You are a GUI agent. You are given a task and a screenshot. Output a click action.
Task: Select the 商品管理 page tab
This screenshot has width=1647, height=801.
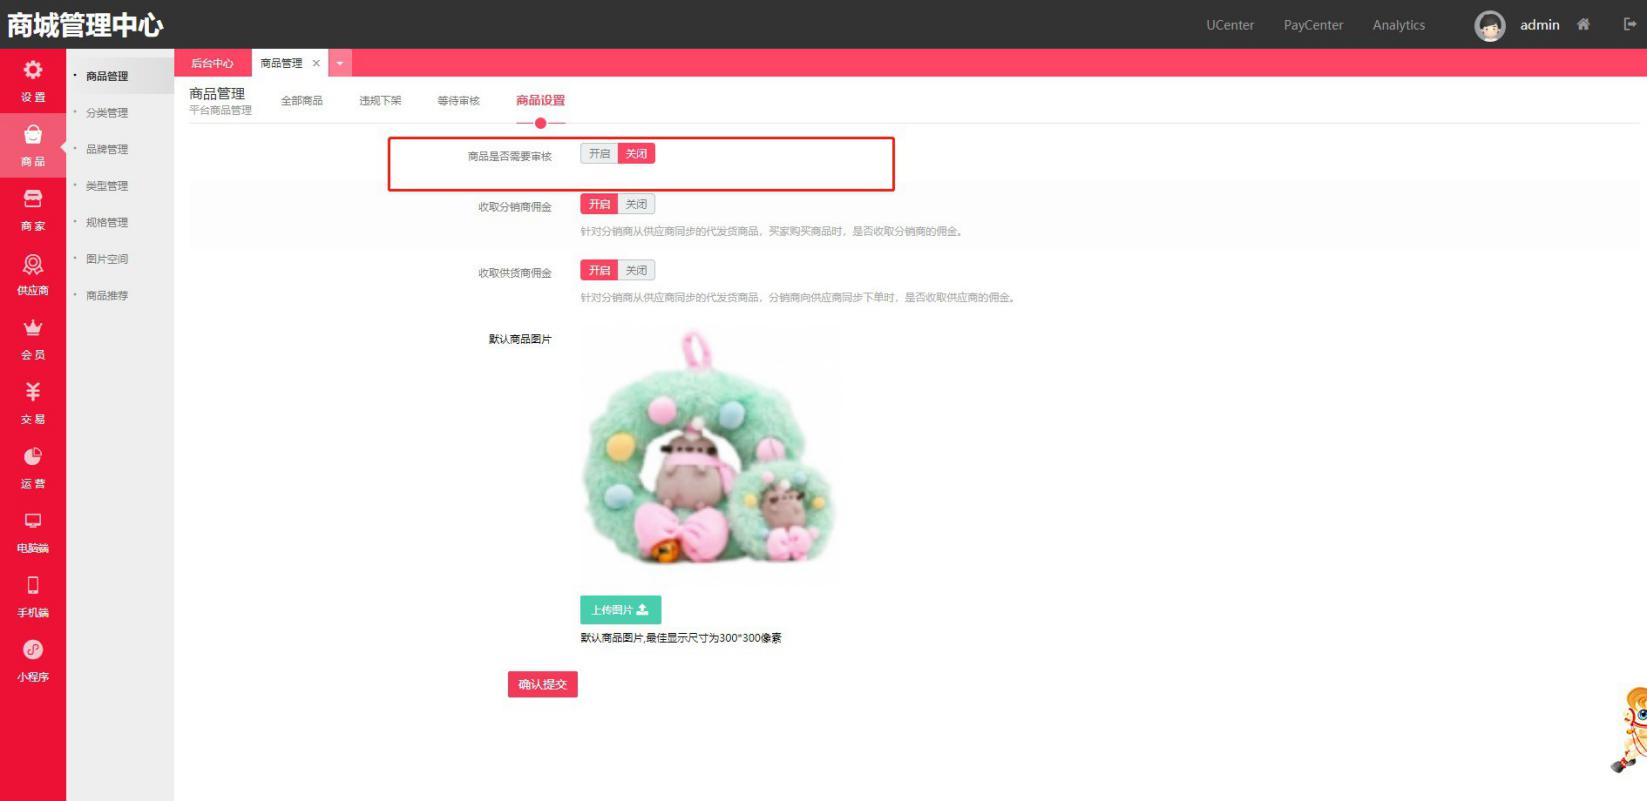coord(281,63)
